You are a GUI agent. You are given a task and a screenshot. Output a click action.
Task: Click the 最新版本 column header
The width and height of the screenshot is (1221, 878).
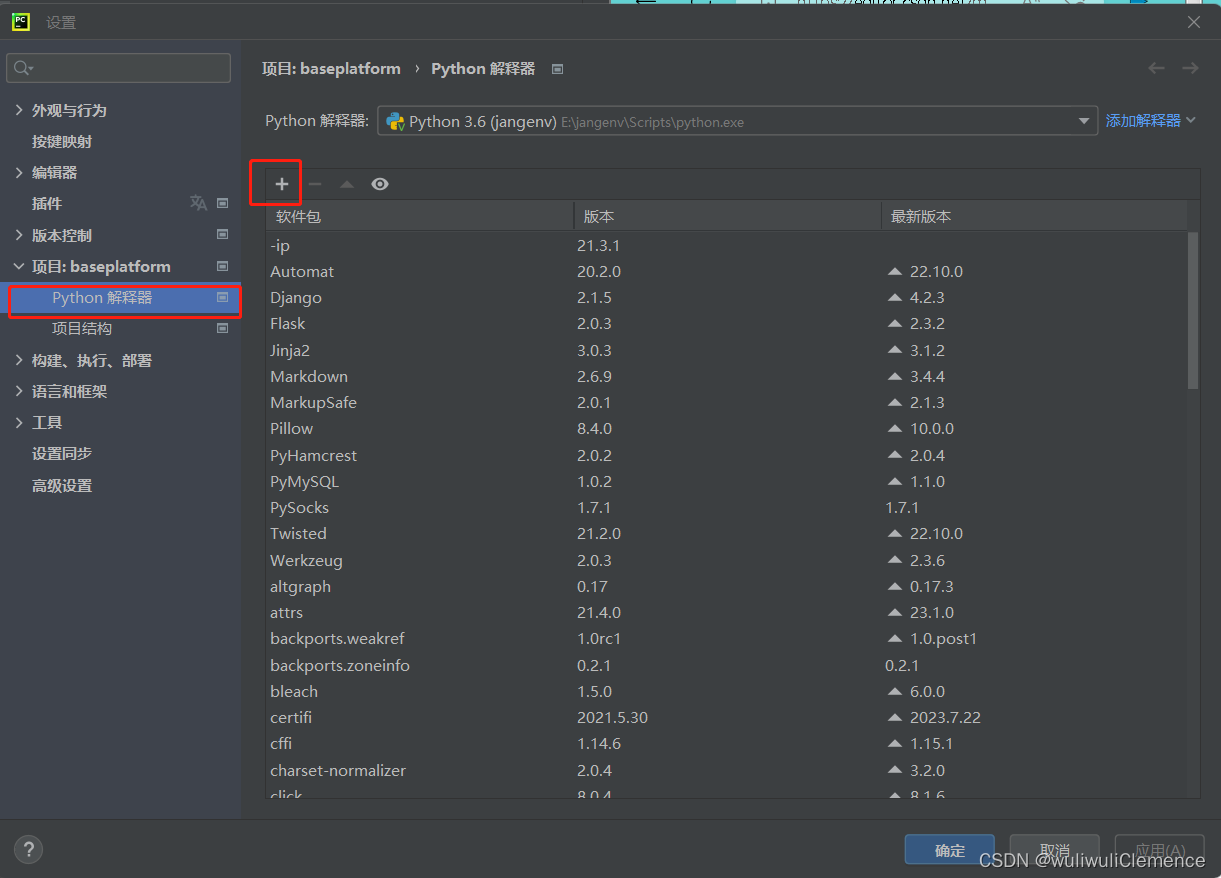pyautogui.click(x=1034, y=216)
